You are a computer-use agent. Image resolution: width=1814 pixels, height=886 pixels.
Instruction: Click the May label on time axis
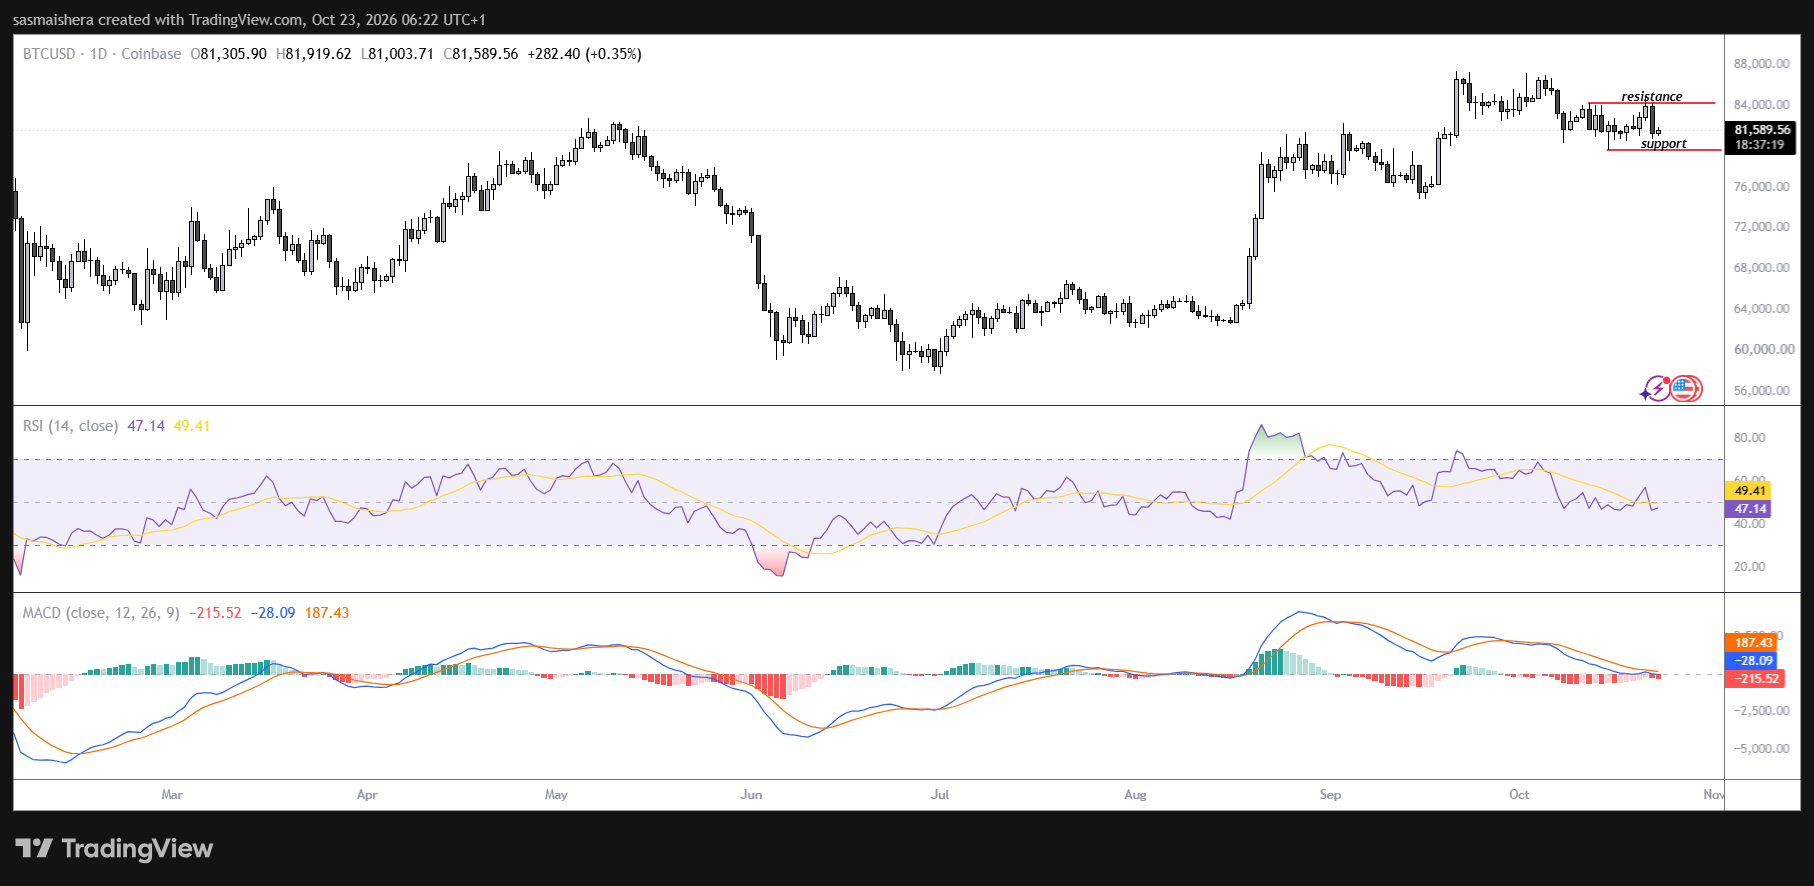point(556,795)
